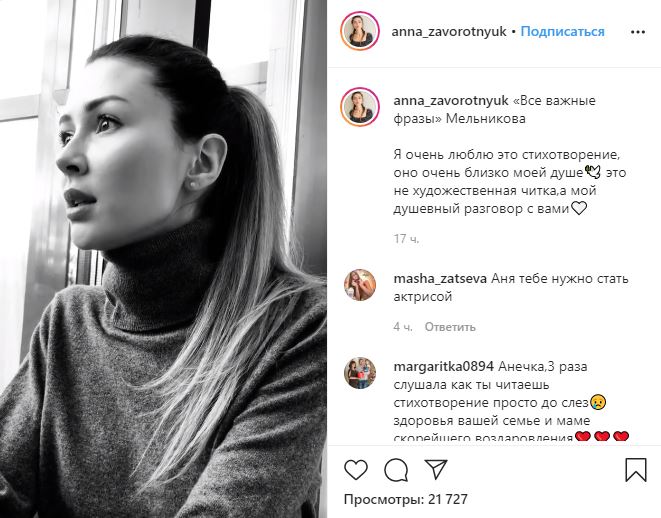Share post via paper plane icon
Viewport: 661px width, 518px height.
(x=435, y=469)
